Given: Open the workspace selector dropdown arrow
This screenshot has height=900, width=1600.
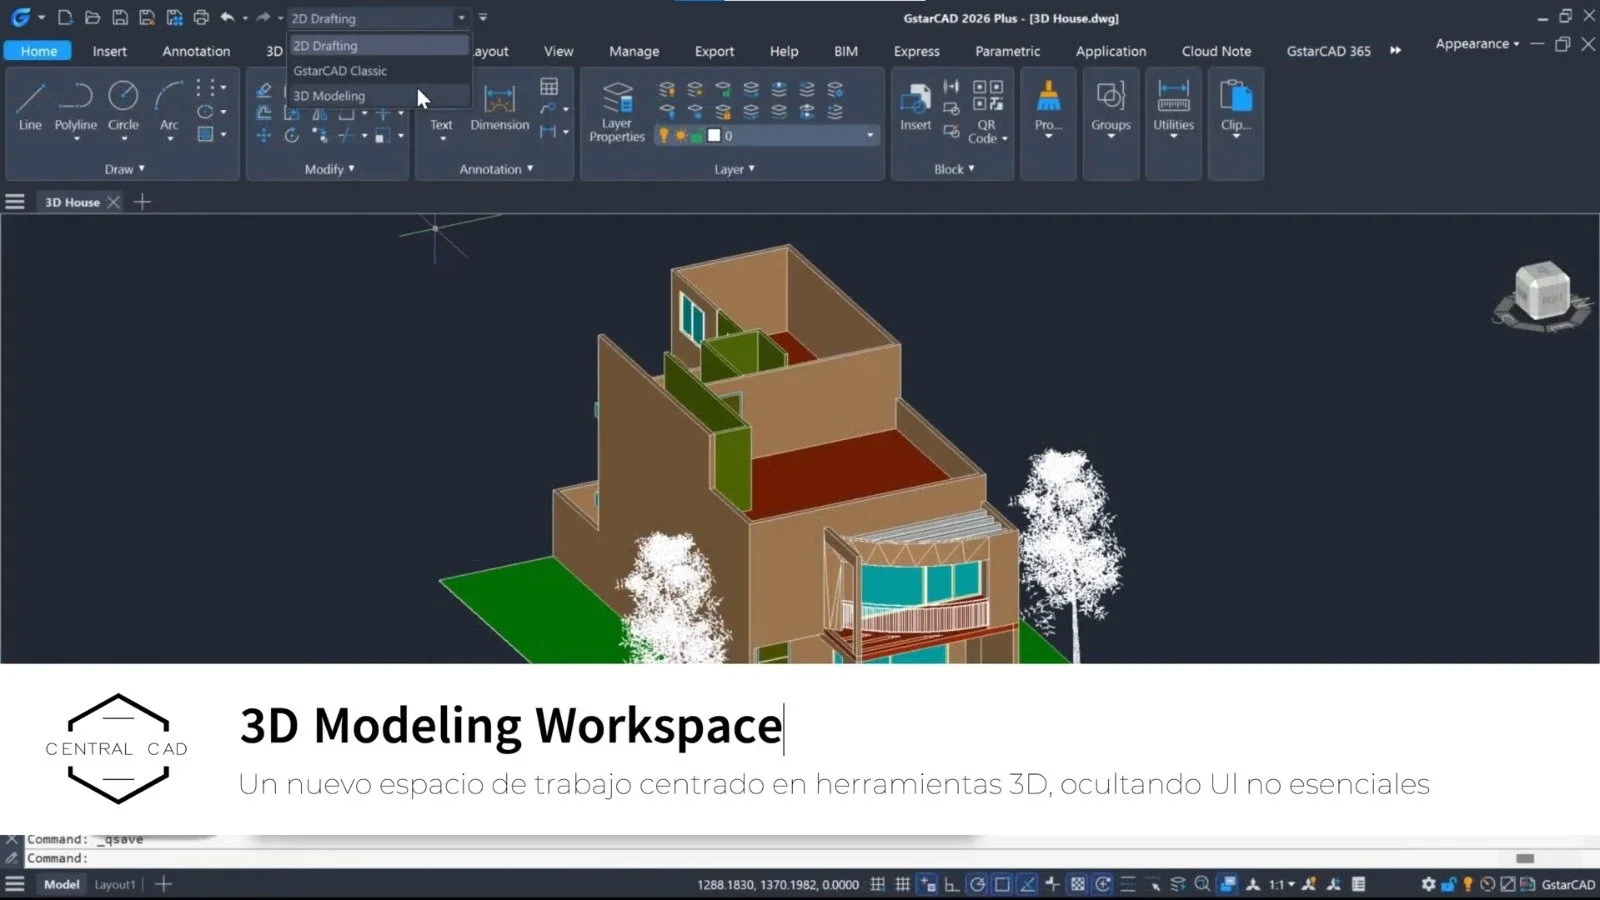Looking at the screenshot, I should click(461, 18).
